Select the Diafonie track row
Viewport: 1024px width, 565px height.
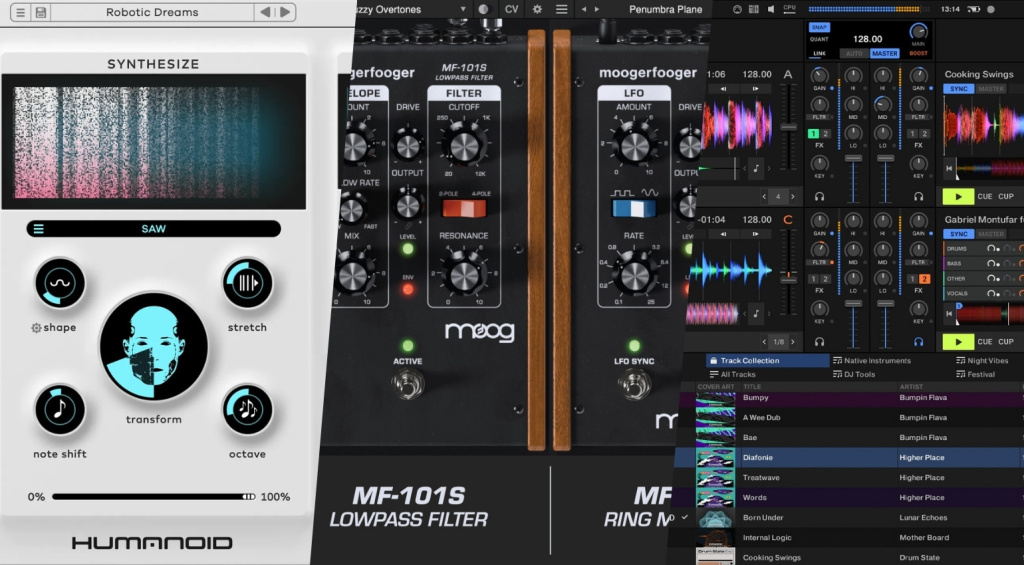pos(849,457)
